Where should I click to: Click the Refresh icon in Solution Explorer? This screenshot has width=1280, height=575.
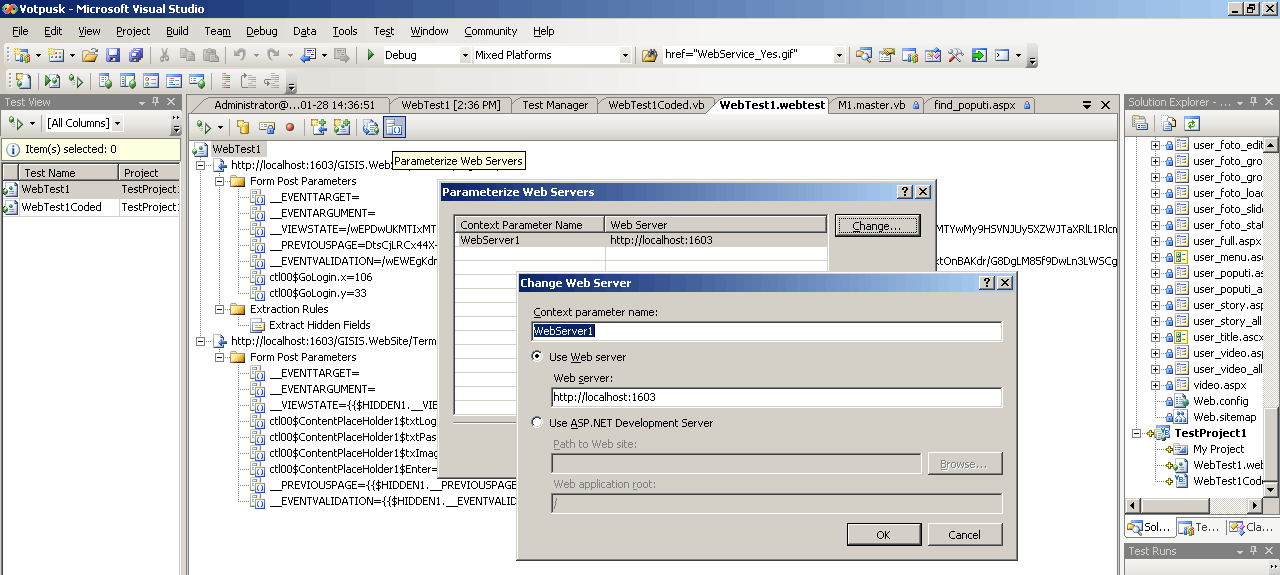click(1192, 123)
